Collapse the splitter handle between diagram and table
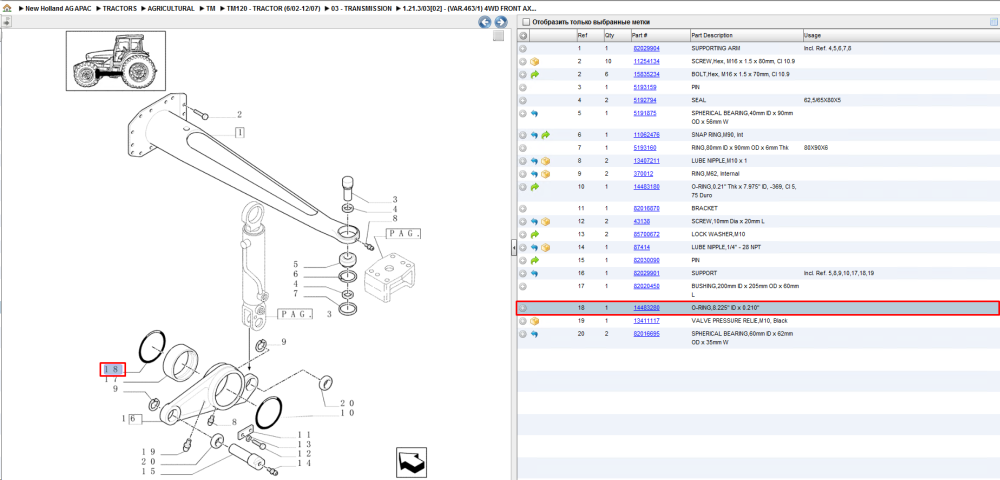 pos(513,249)
